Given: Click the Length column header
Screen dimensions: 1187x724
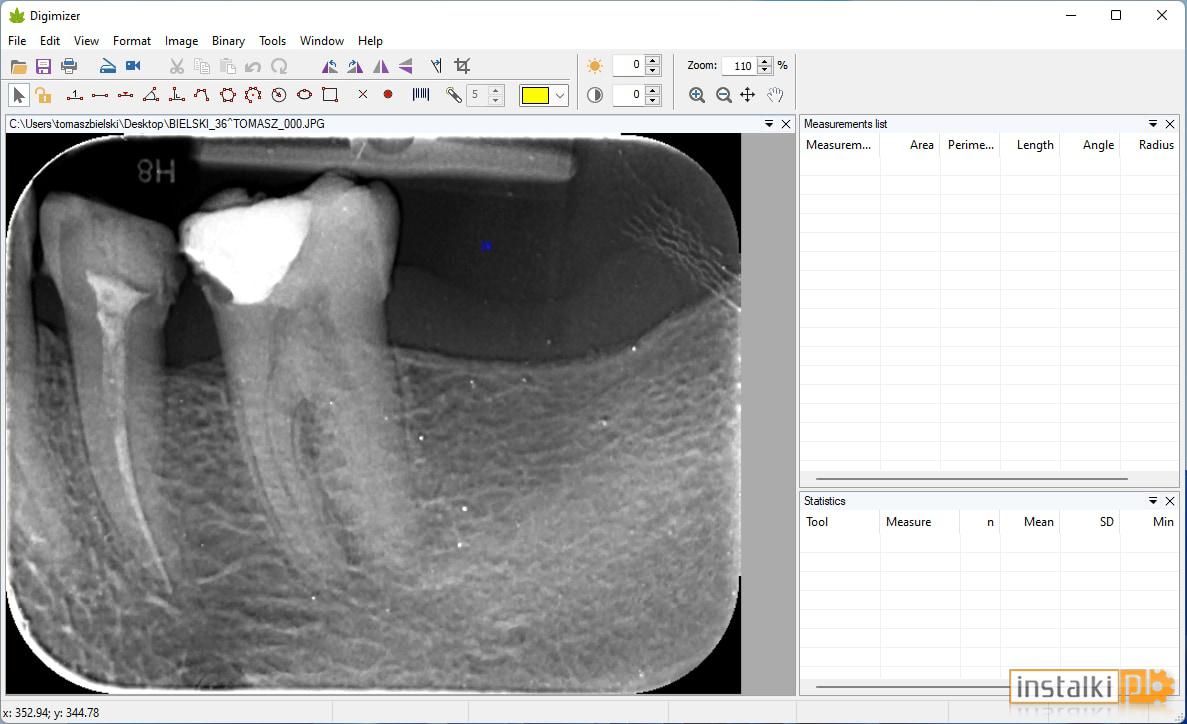Looking at the screenshot, I should tap(1034, 145).
